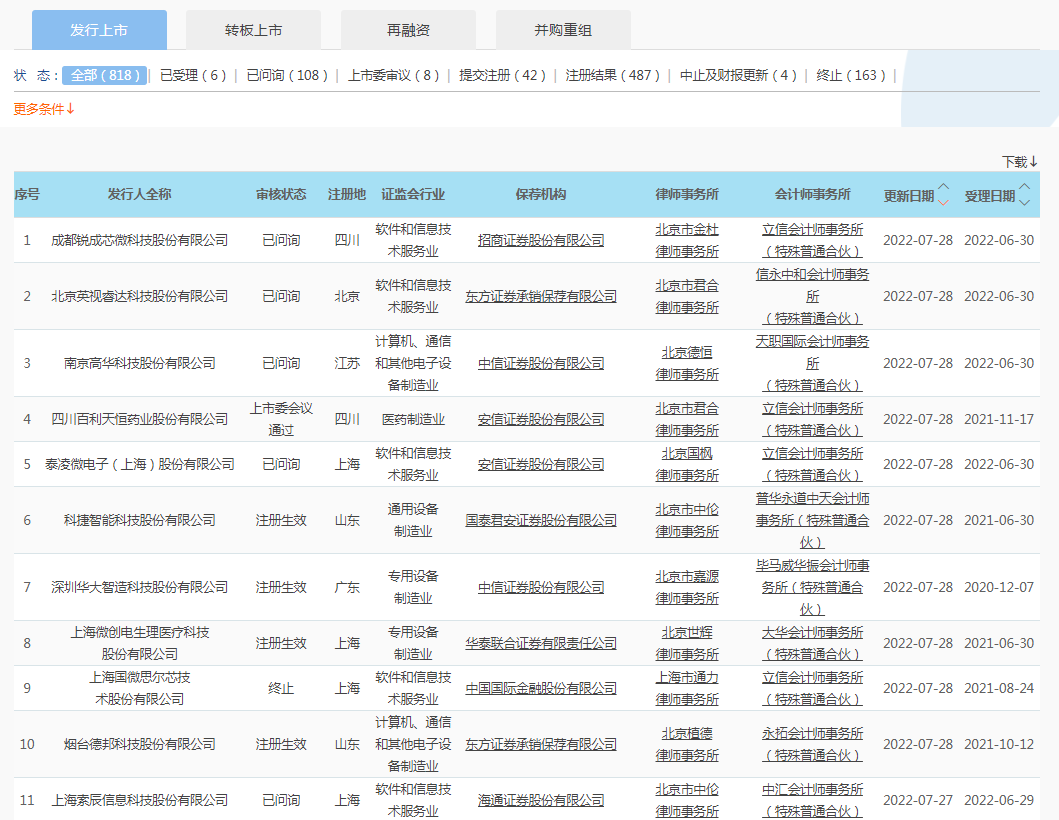Screen dimensions: 1059x820
Task: Open the 再融资 tab
Action: pos(408,30)
